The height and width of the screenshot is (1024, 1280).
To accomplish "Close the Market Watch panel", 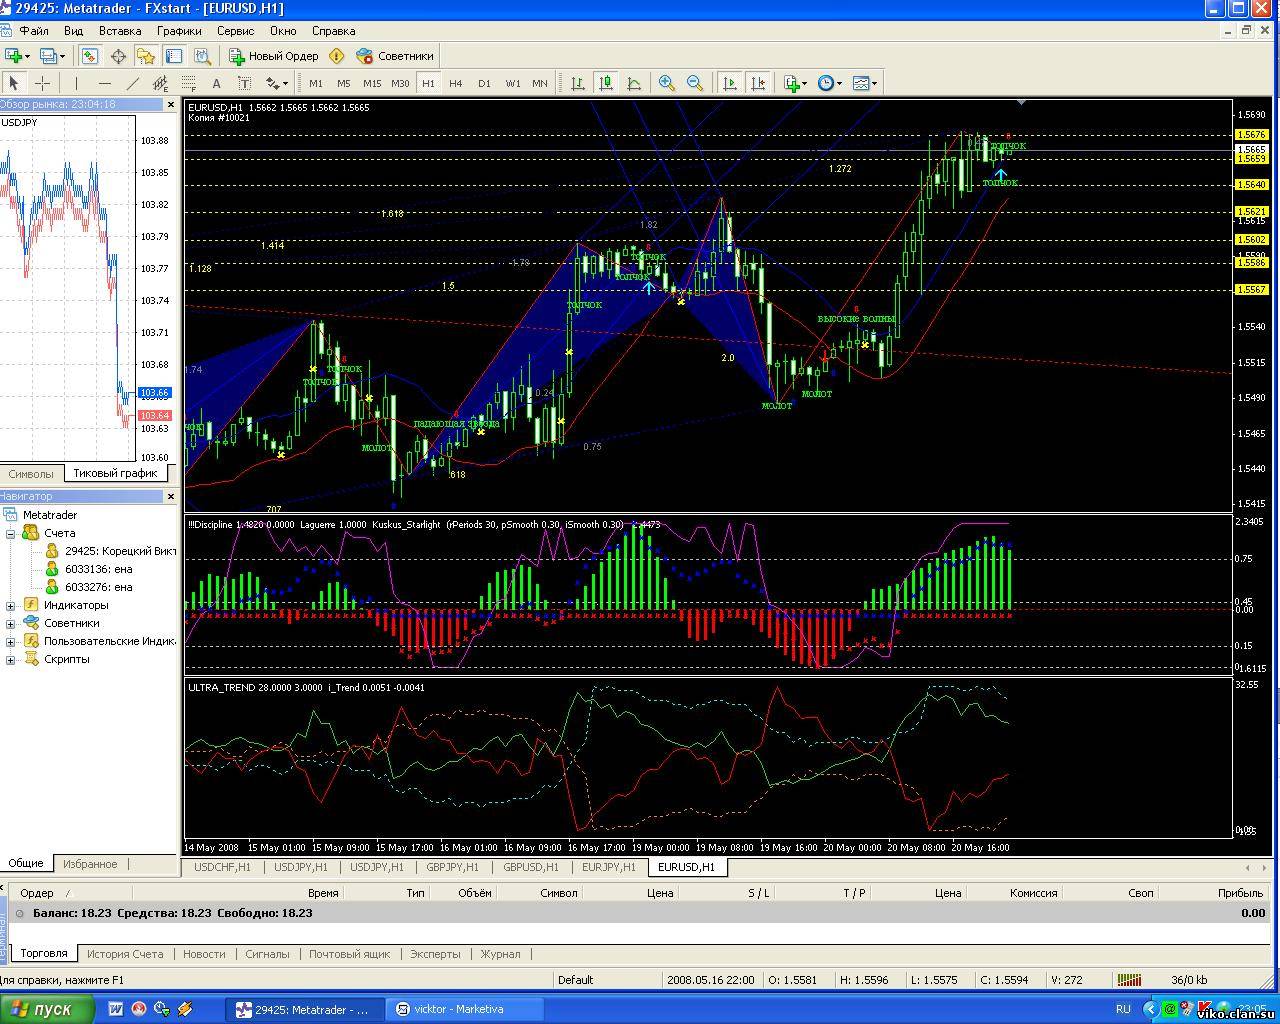I will point(170,104).
